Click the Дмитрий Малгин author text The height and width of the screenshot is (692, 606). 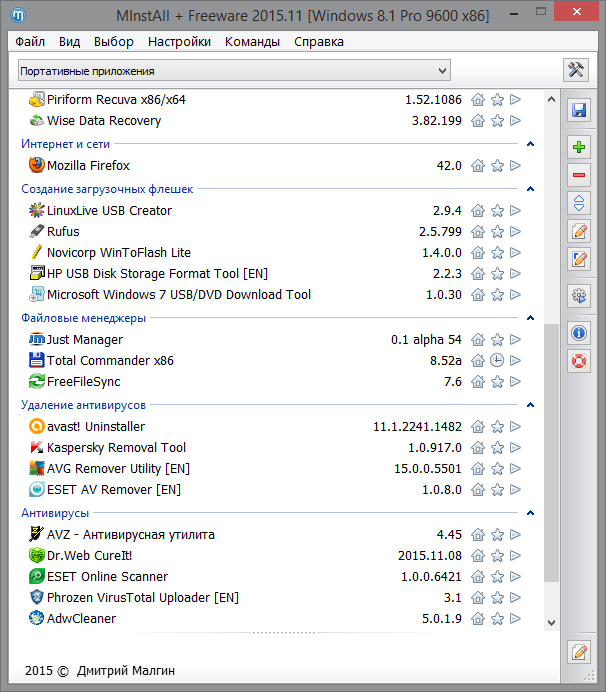(x=126, y=671)
